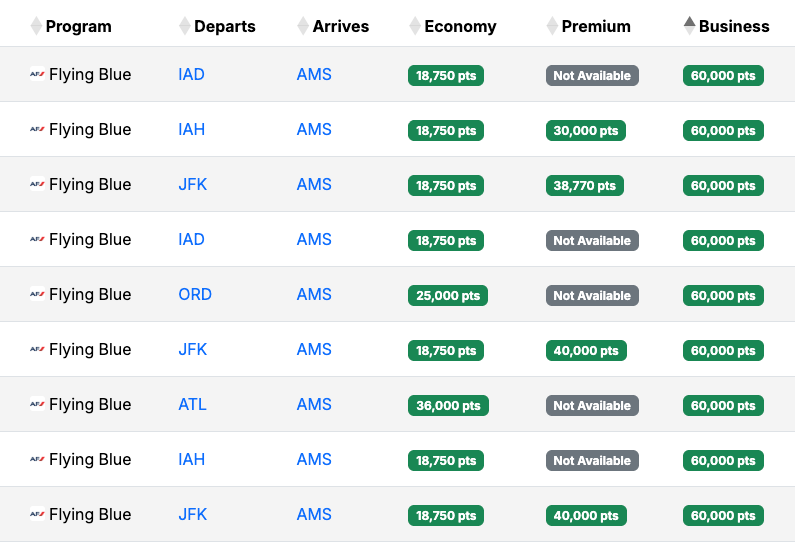Select the 25,000 pts Economy badge
The height and width of the screenshot is (554, 795).
tap(446, 296)
